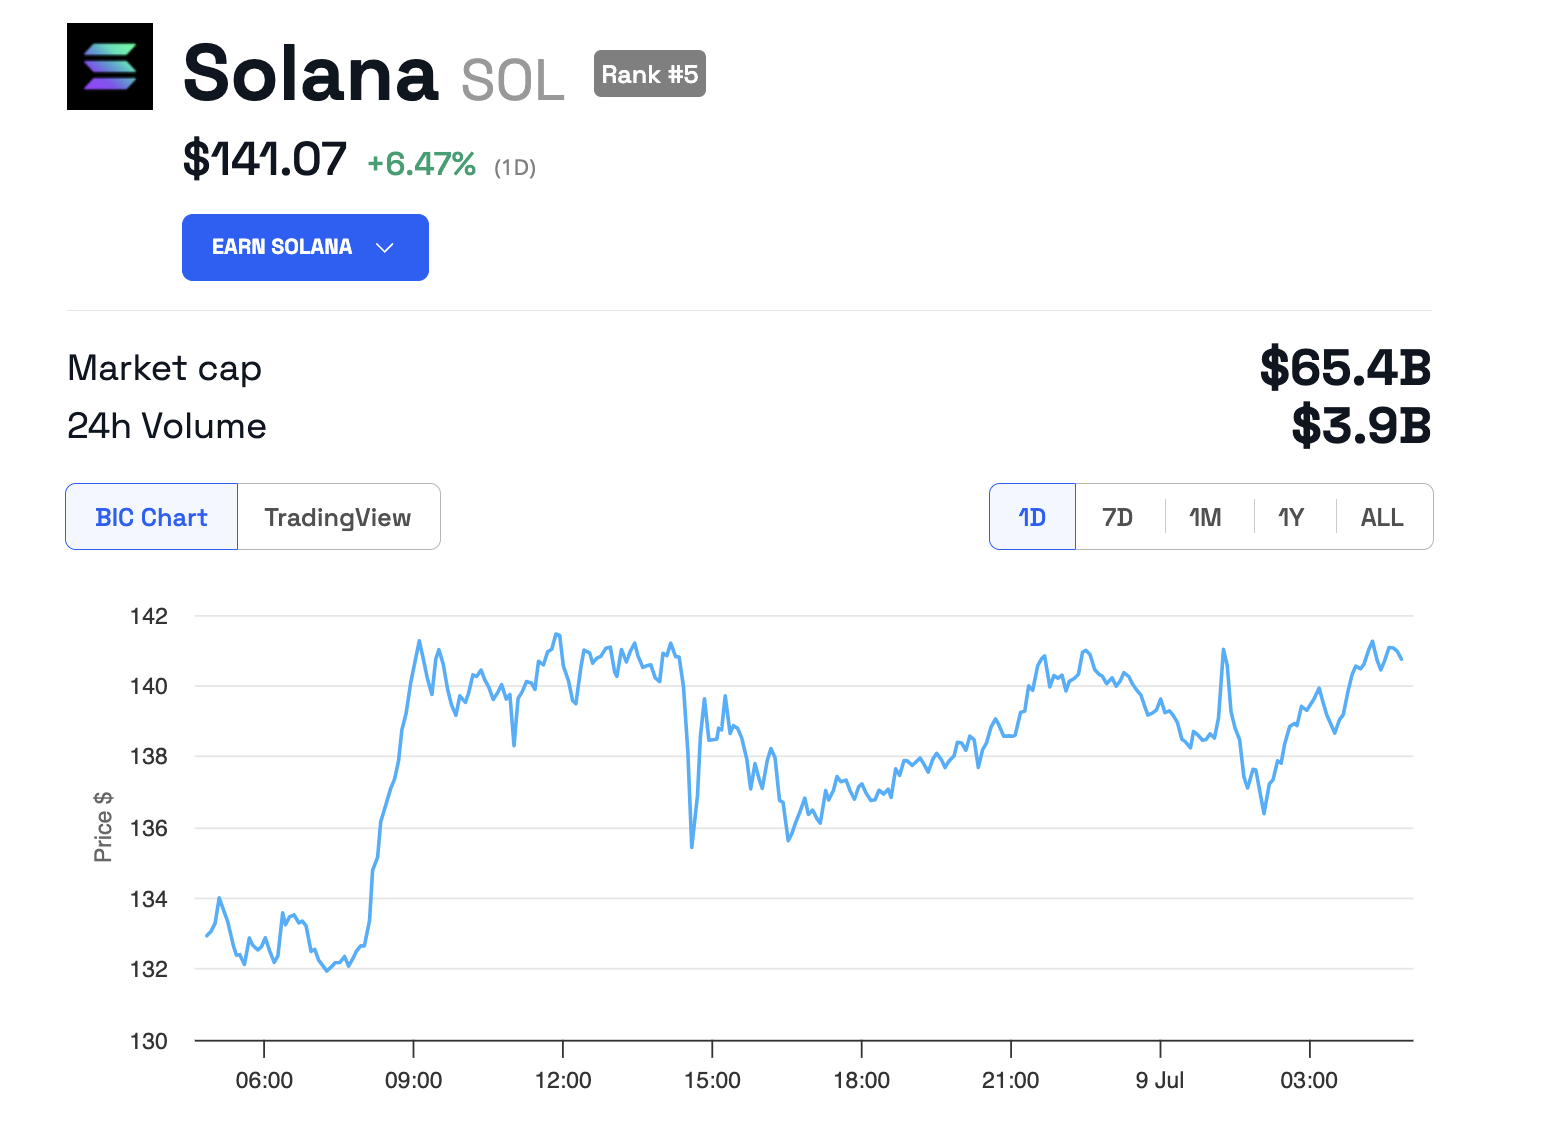Click the 9 Jul date axis marker
The height and width of the screenshot is (1122, 1556).
pos(1160,1080)
